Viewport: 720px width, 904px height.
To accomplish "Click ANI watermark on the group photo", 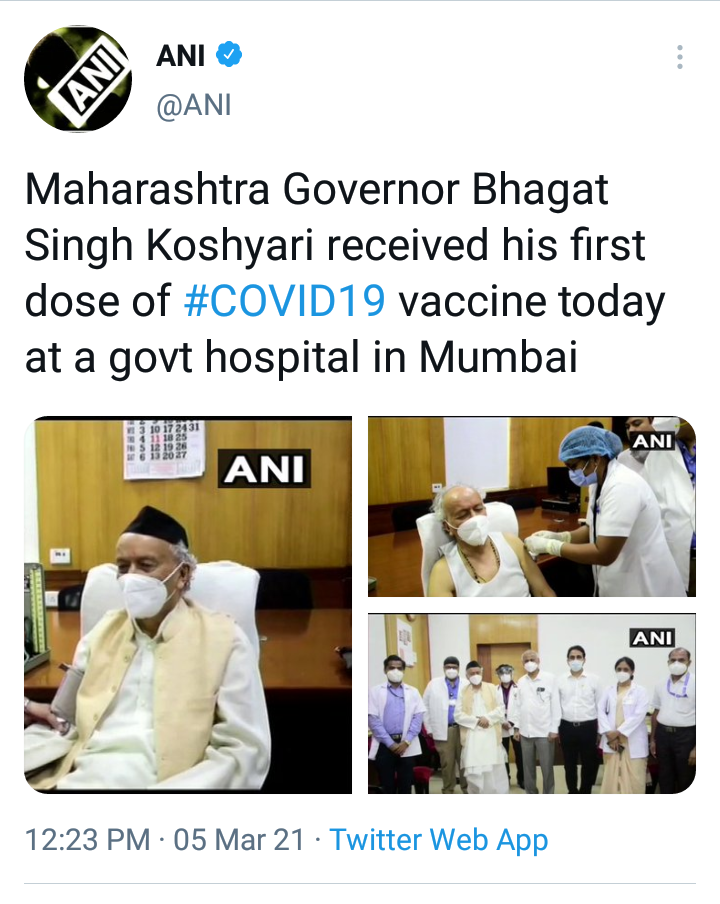I will click(653, 638).
